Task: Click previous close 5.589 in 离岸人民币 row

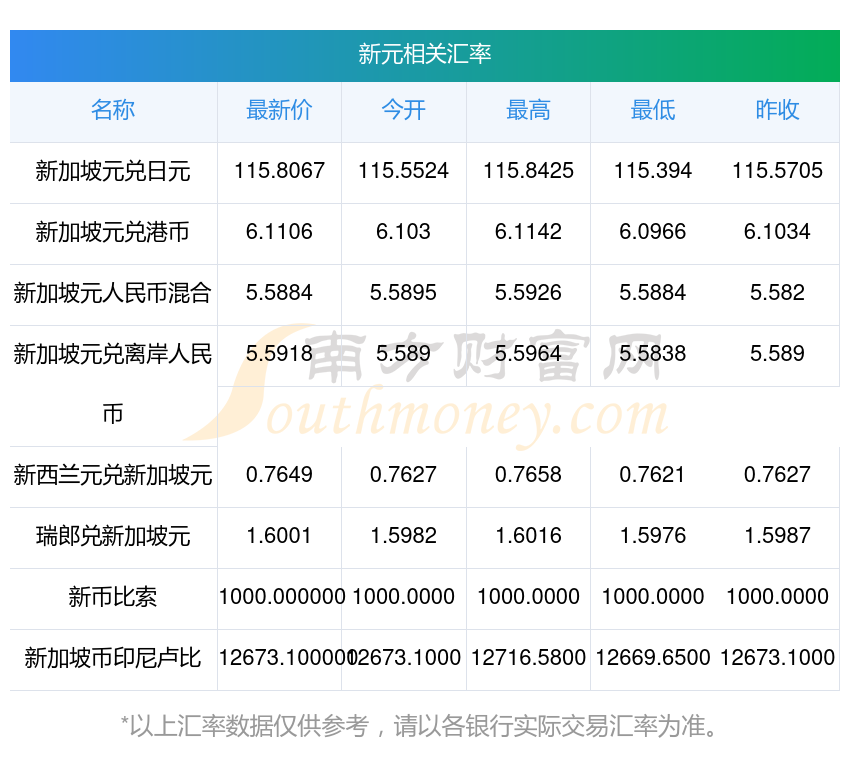Action: [x=777, y=354]
